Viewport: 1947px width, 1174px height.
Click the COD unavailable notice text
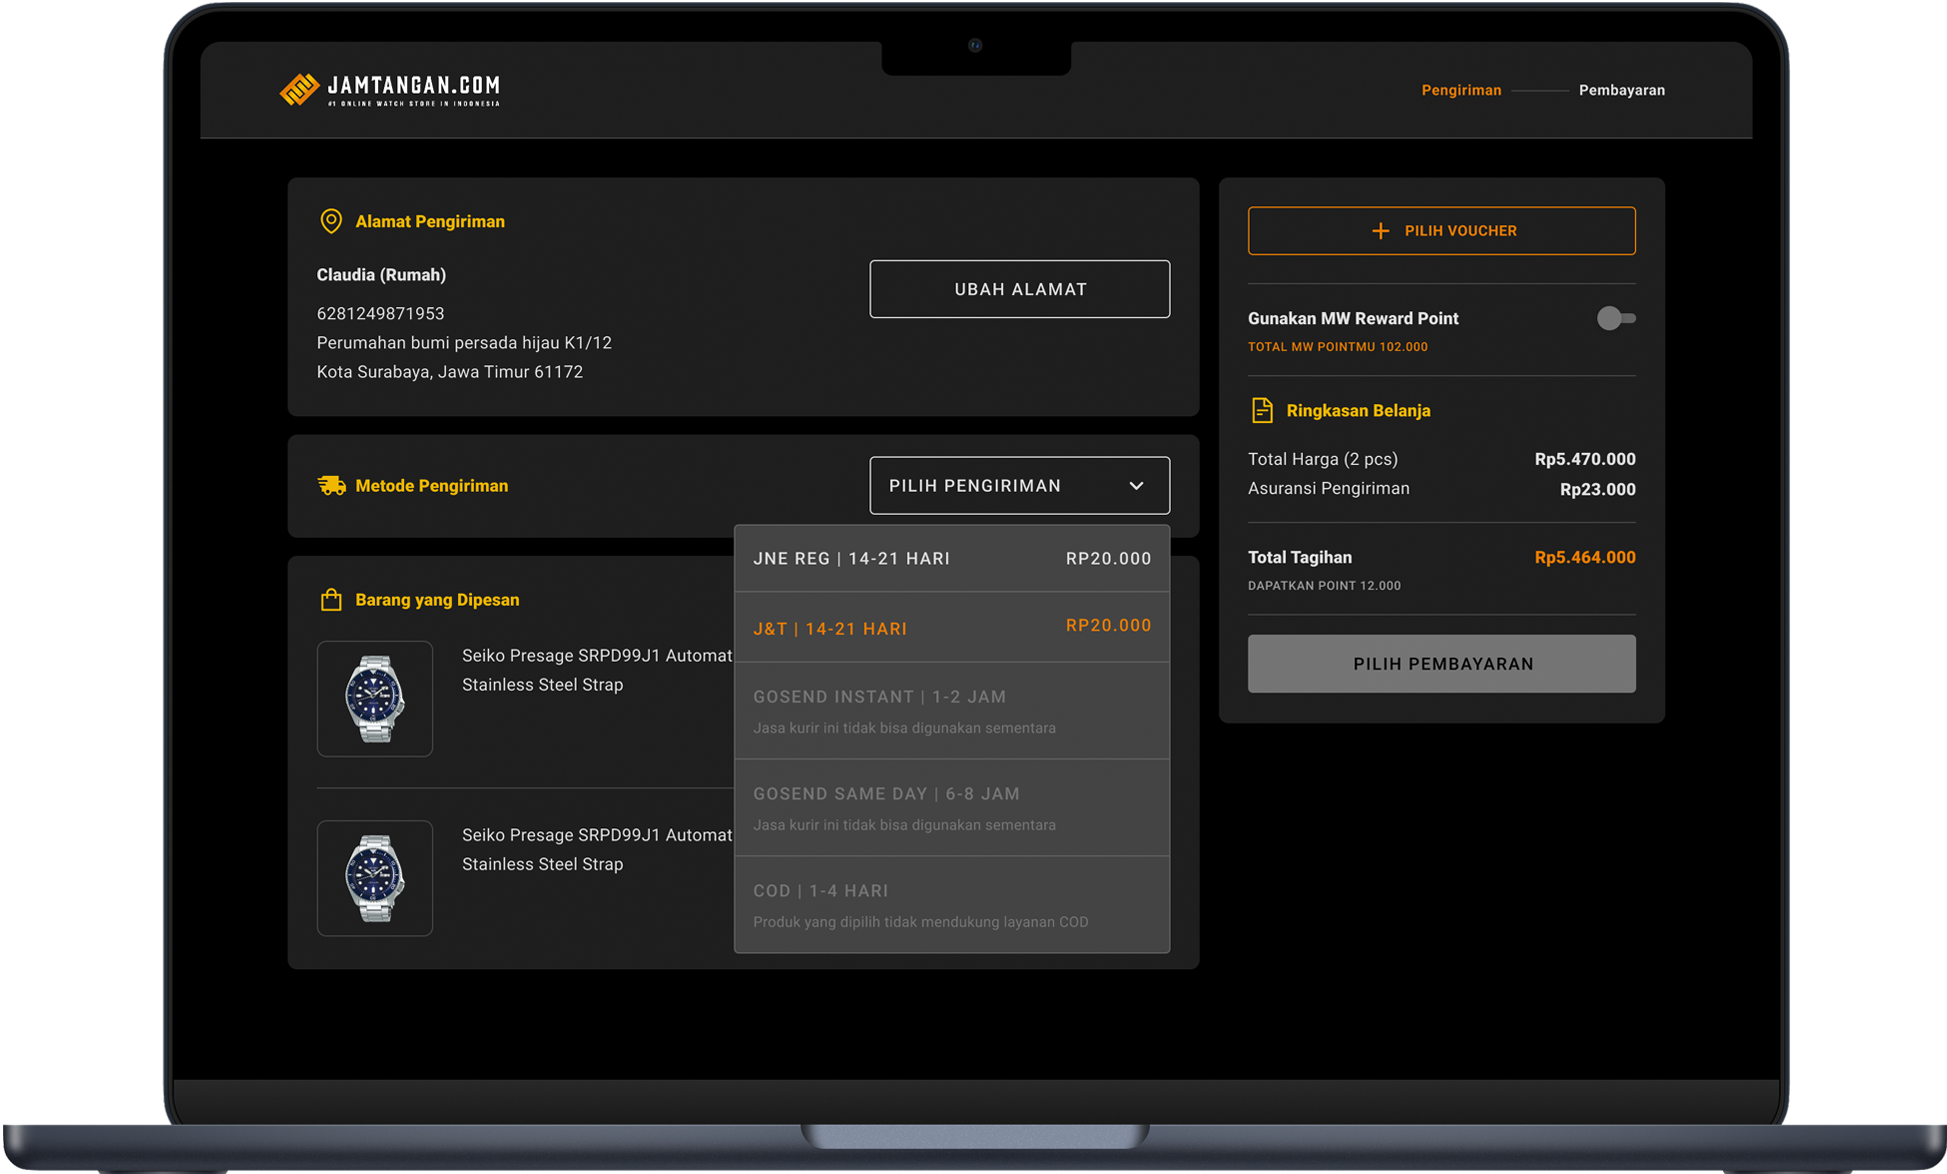pyautogui.click(x=920, y=922)
